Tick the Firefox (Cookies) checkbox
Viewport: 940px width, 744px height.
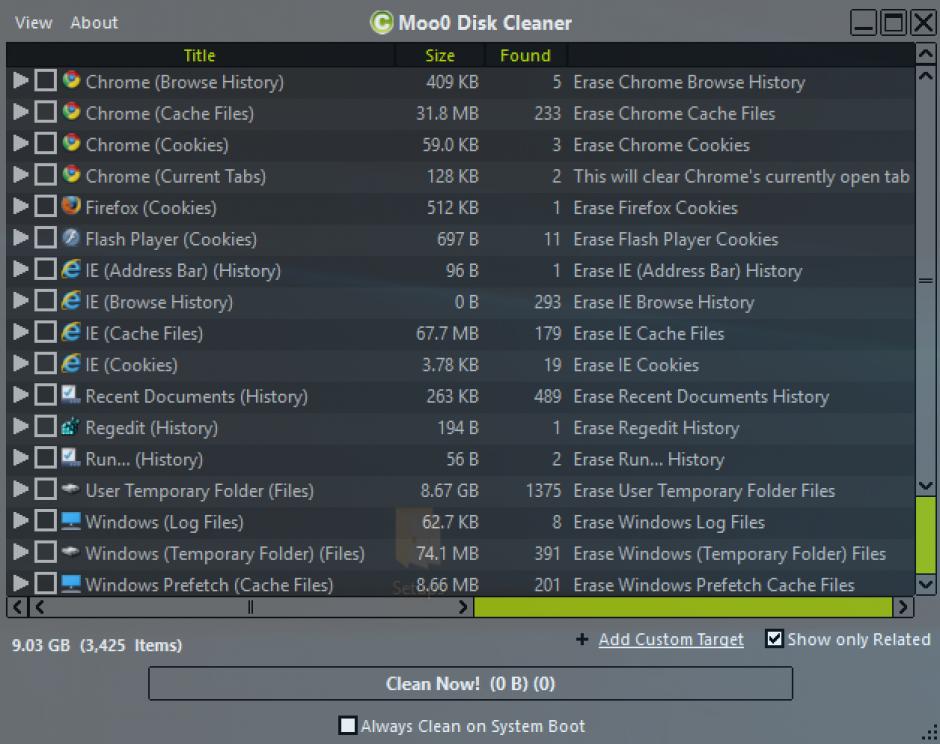coord(46,206)
